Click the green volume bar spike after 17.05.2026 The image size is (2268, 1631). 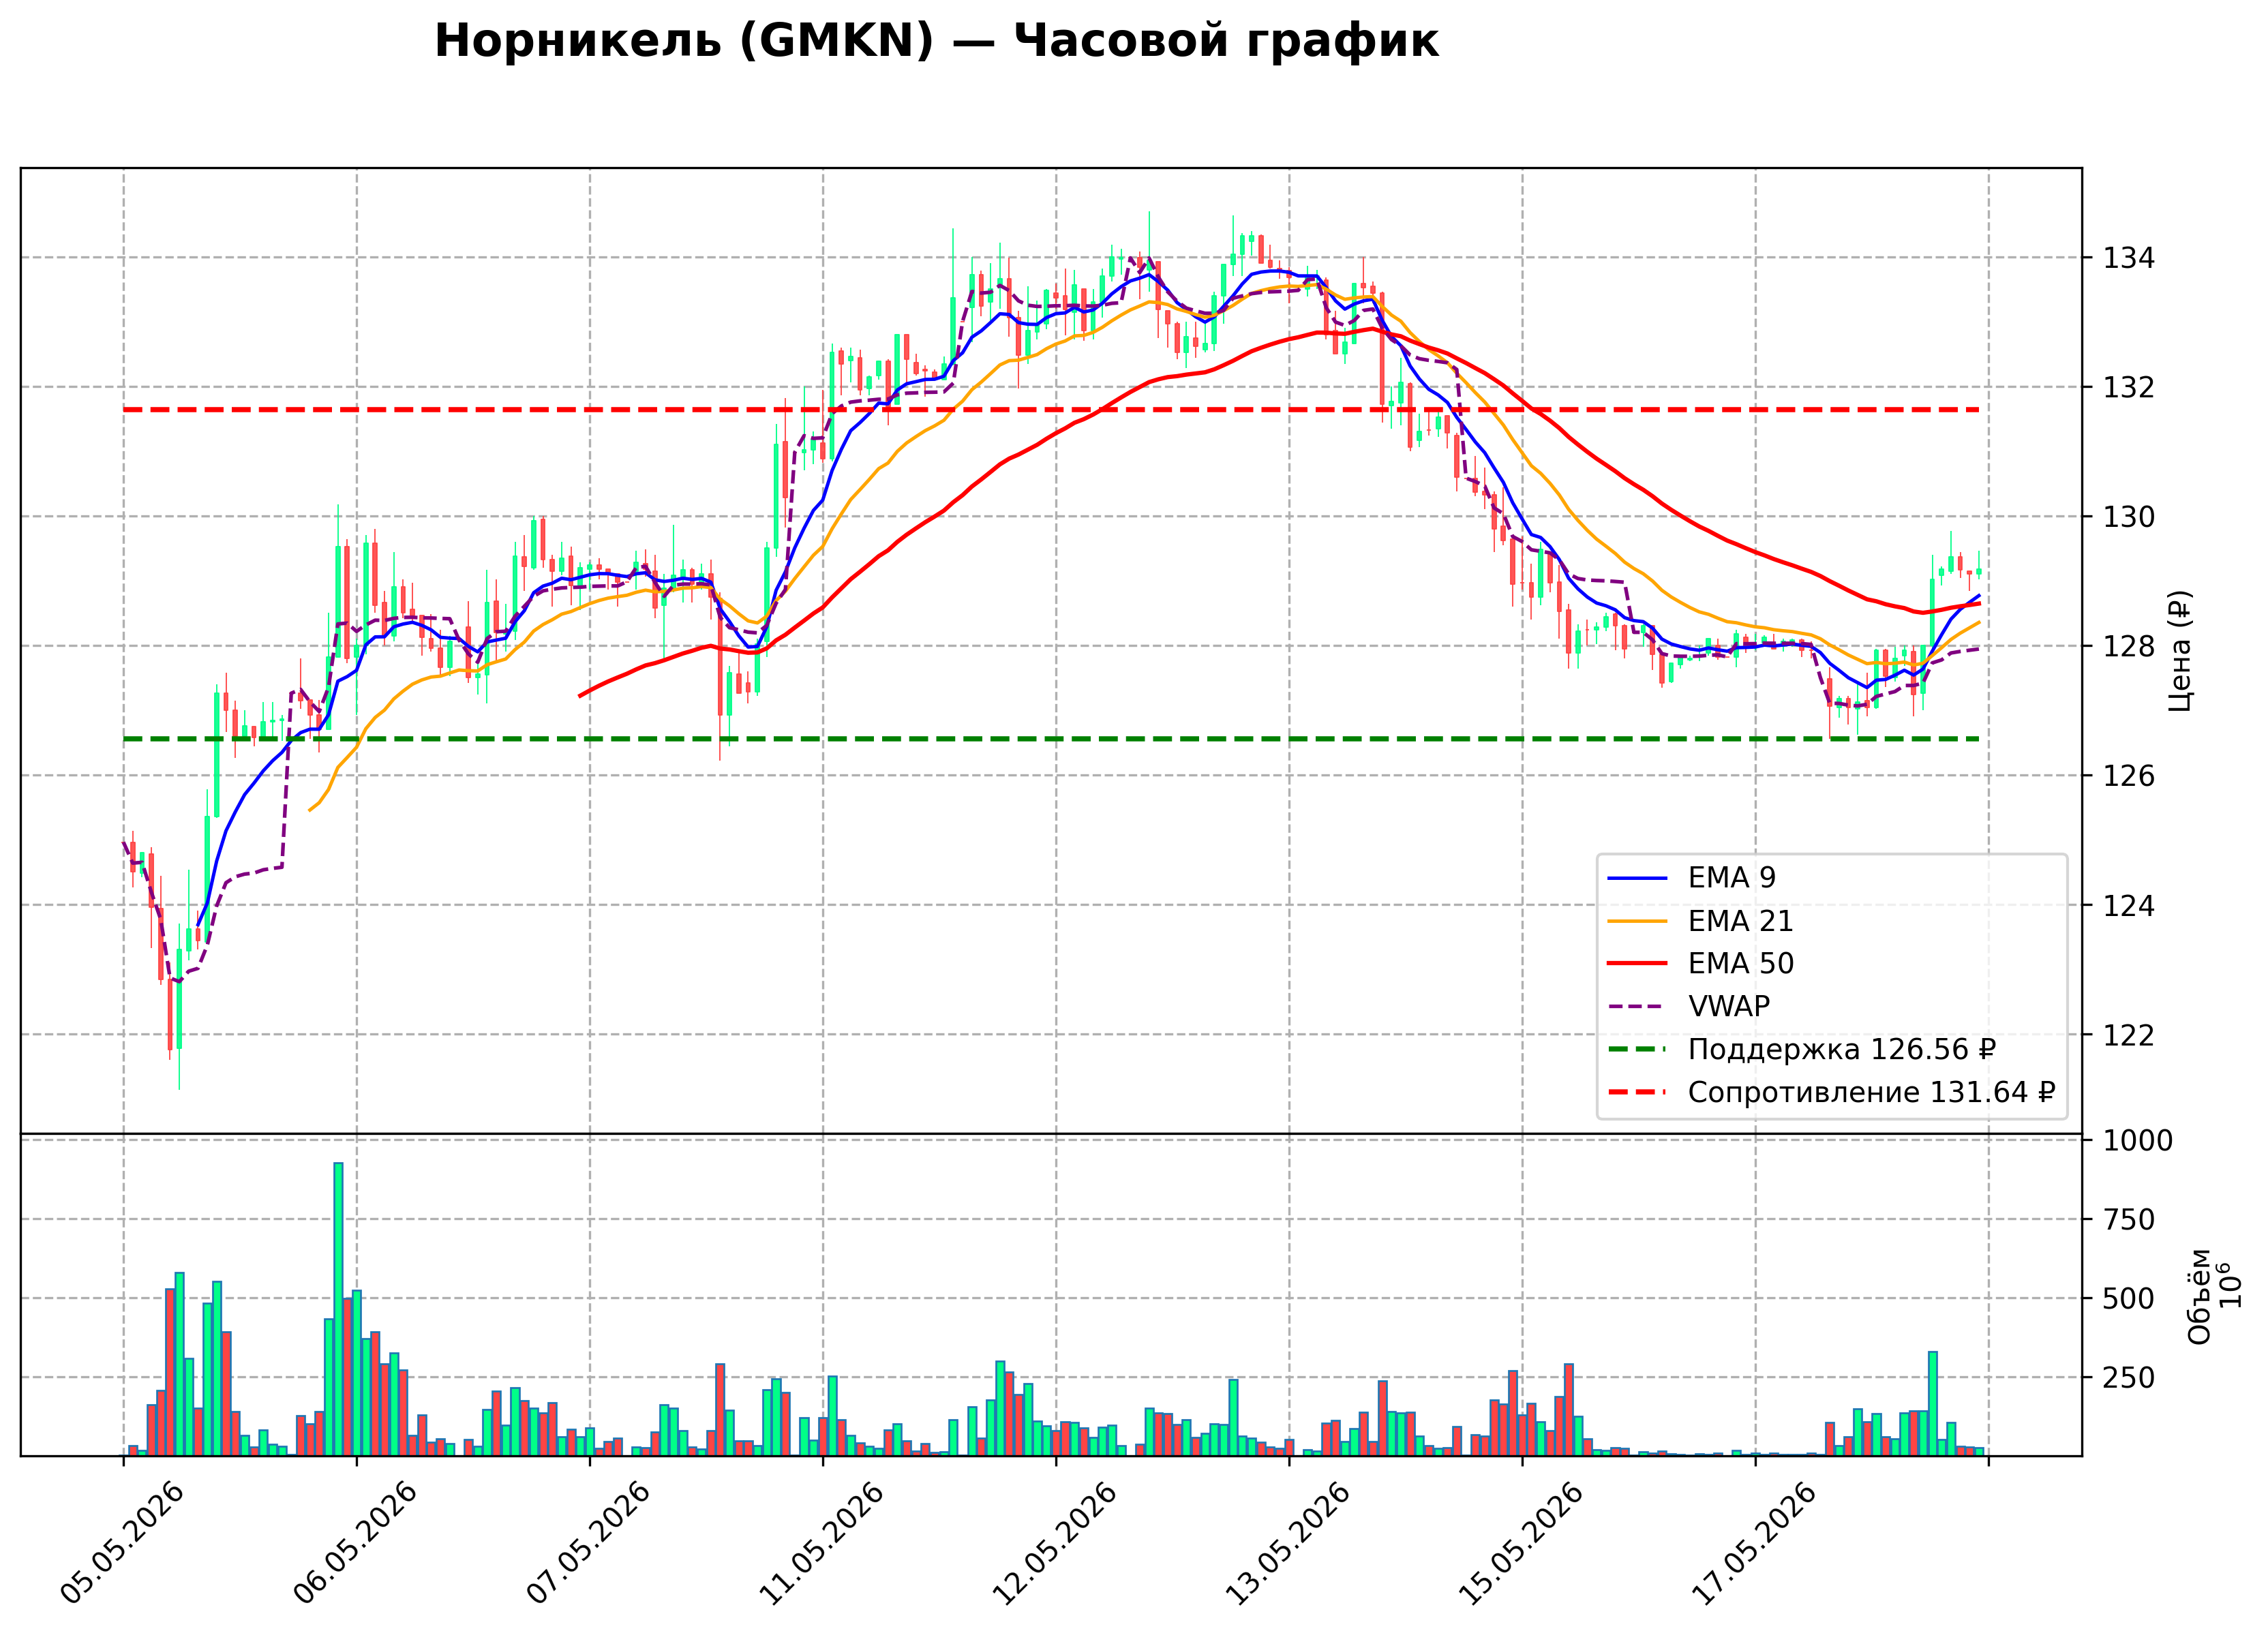[x=1933, y=1404]
